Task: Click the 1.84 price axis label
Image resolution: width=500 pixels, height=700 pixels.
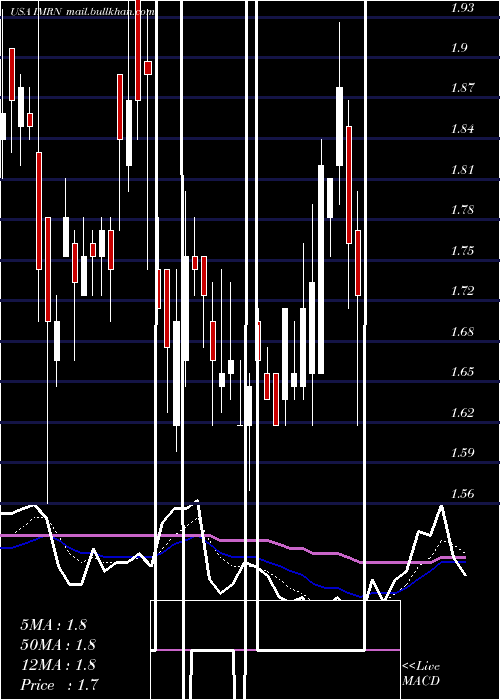Action: [462, 129]
